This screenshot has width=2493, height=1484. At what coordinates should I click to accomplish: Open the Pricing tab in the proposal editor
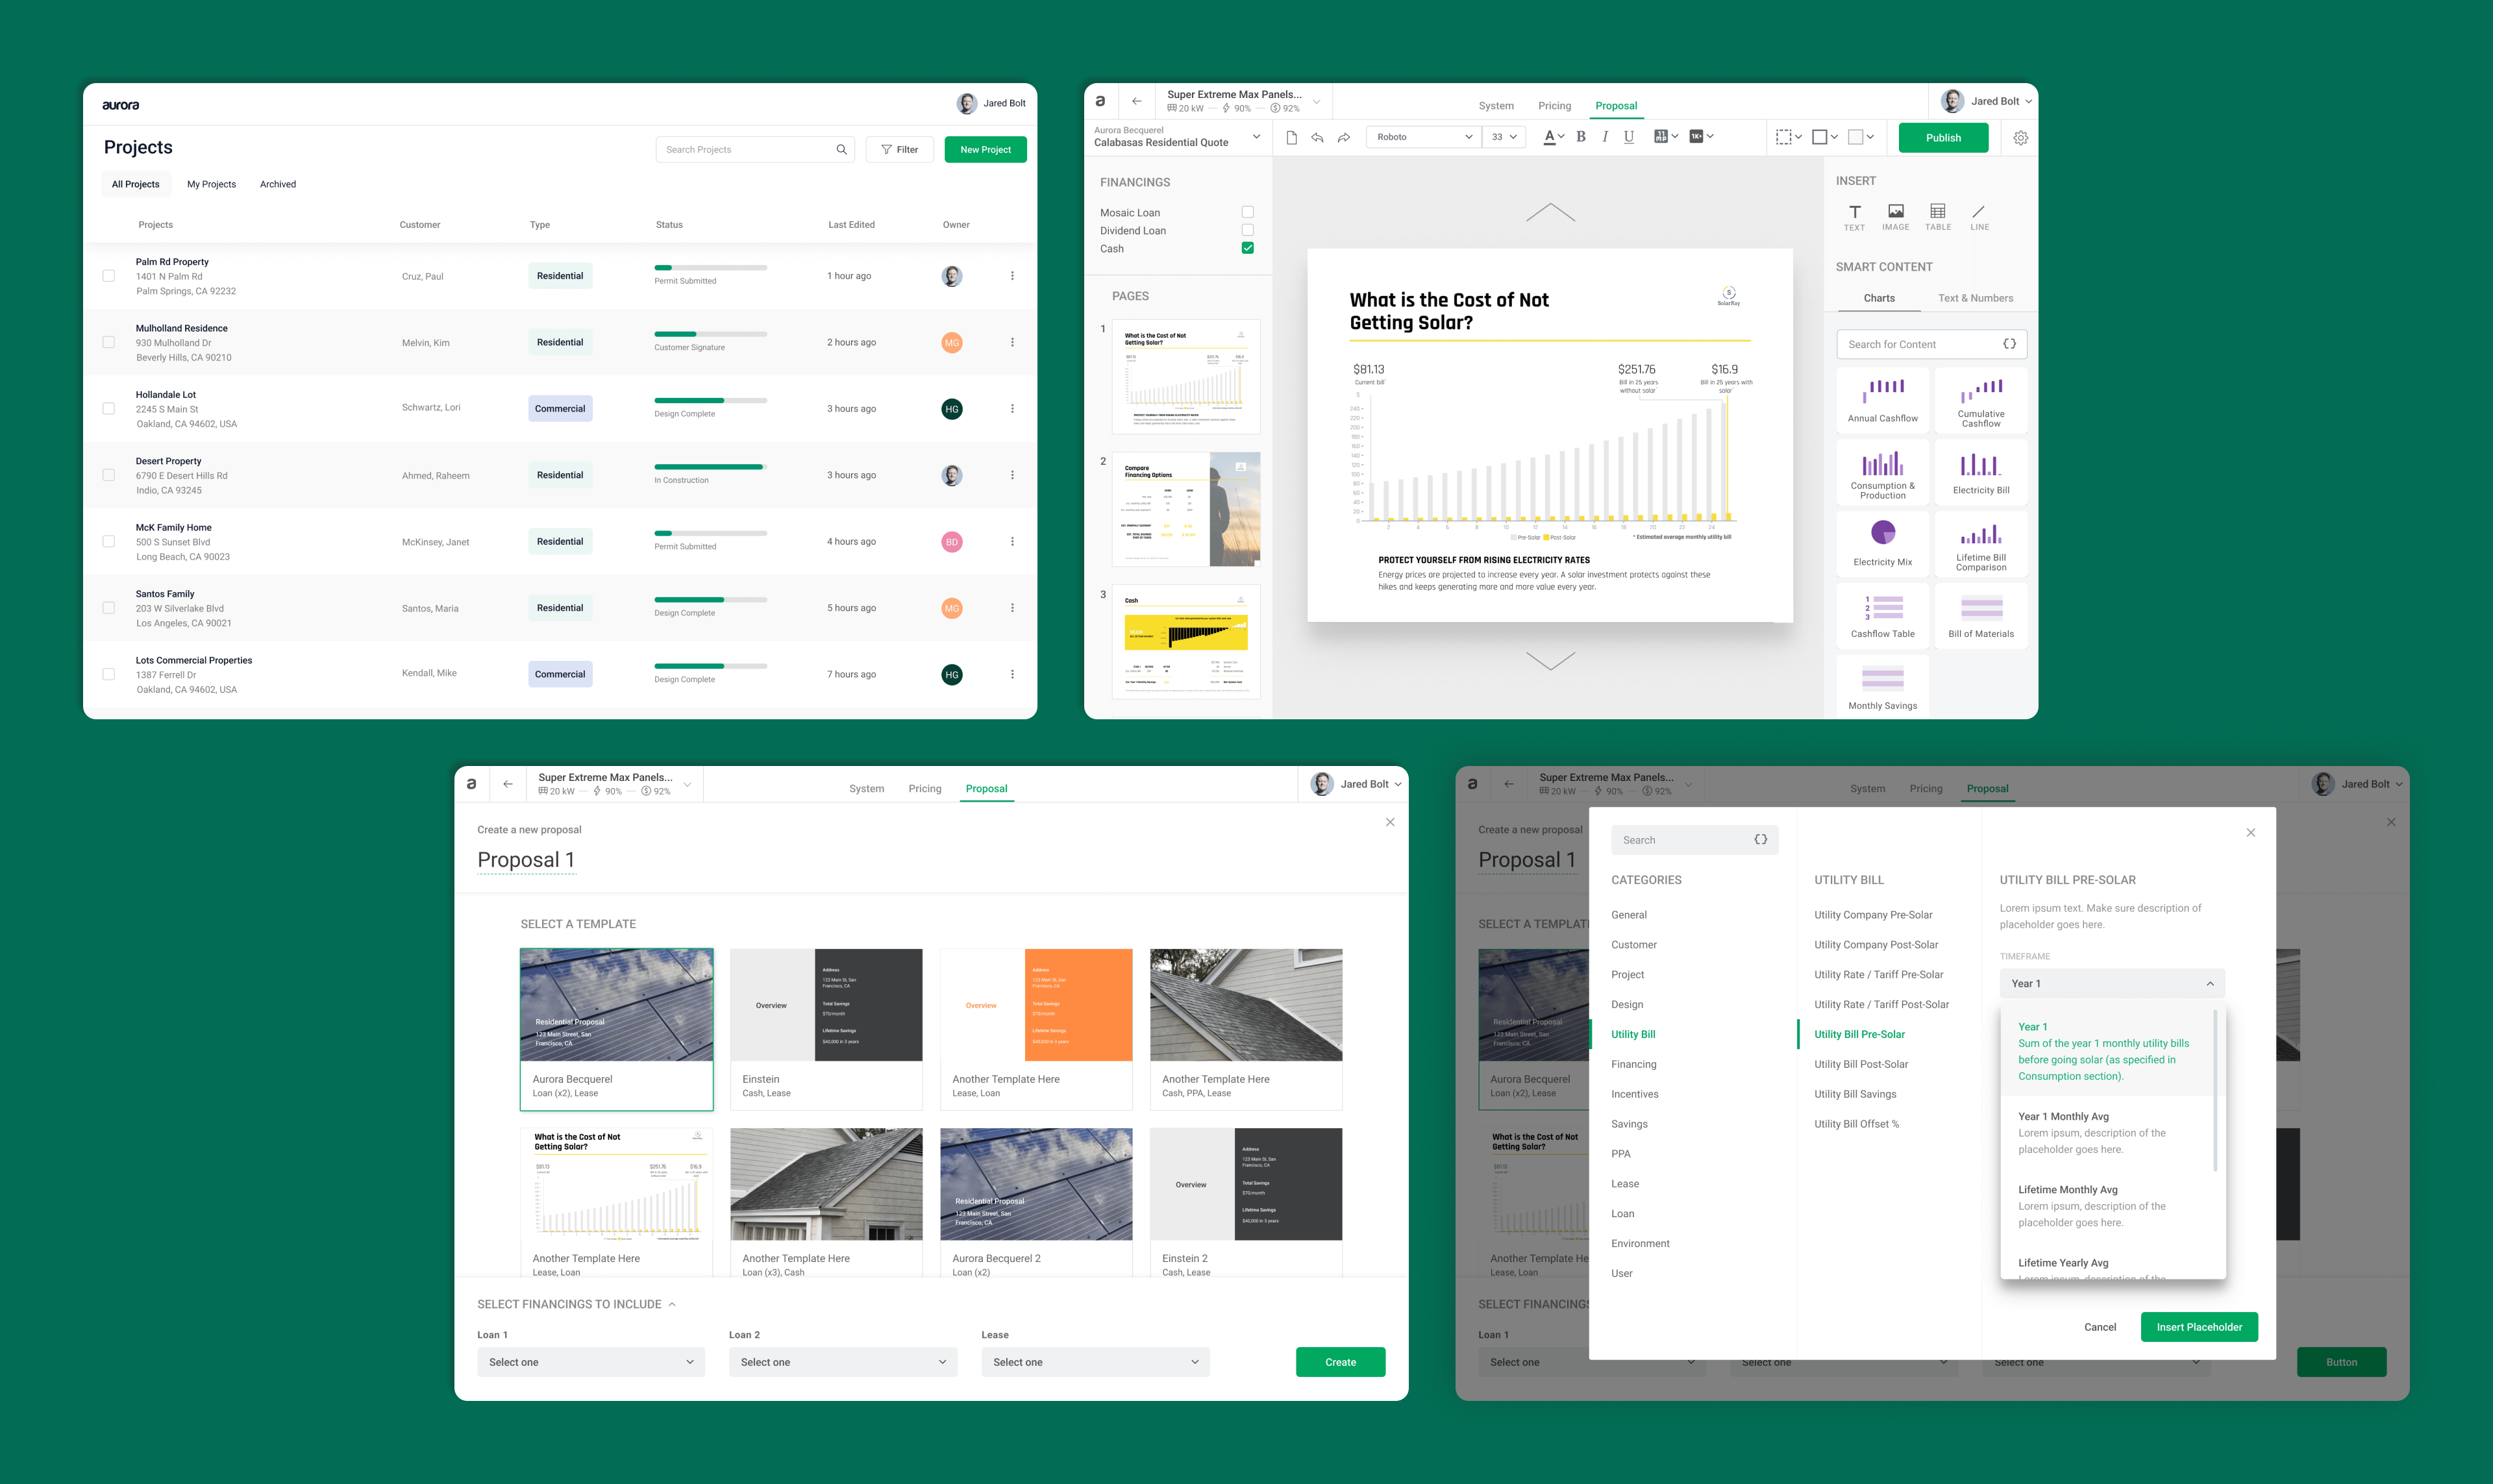tap(1554, 106)
